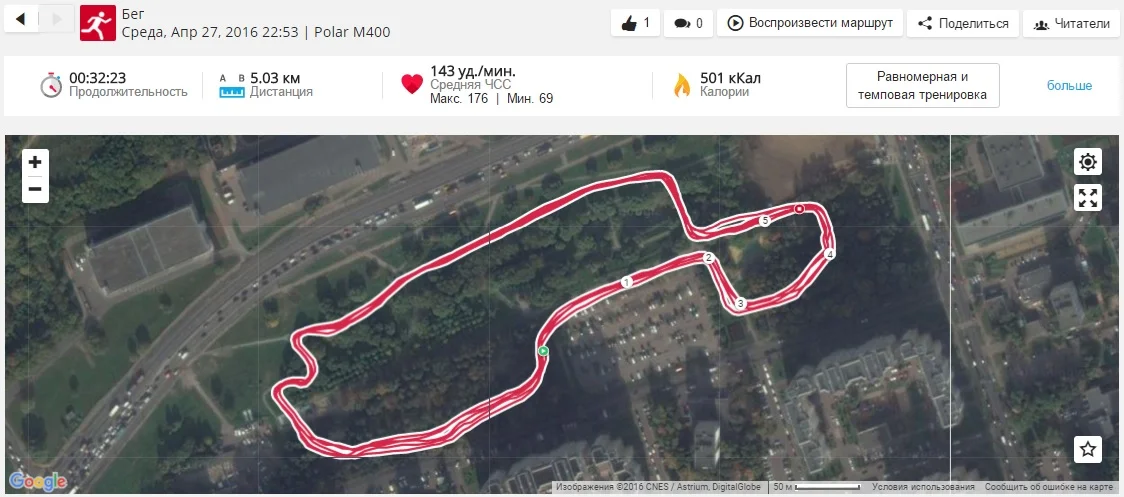Open Условия использования link on map
The height and width of the screenshot is (497, 1124).
923,487
